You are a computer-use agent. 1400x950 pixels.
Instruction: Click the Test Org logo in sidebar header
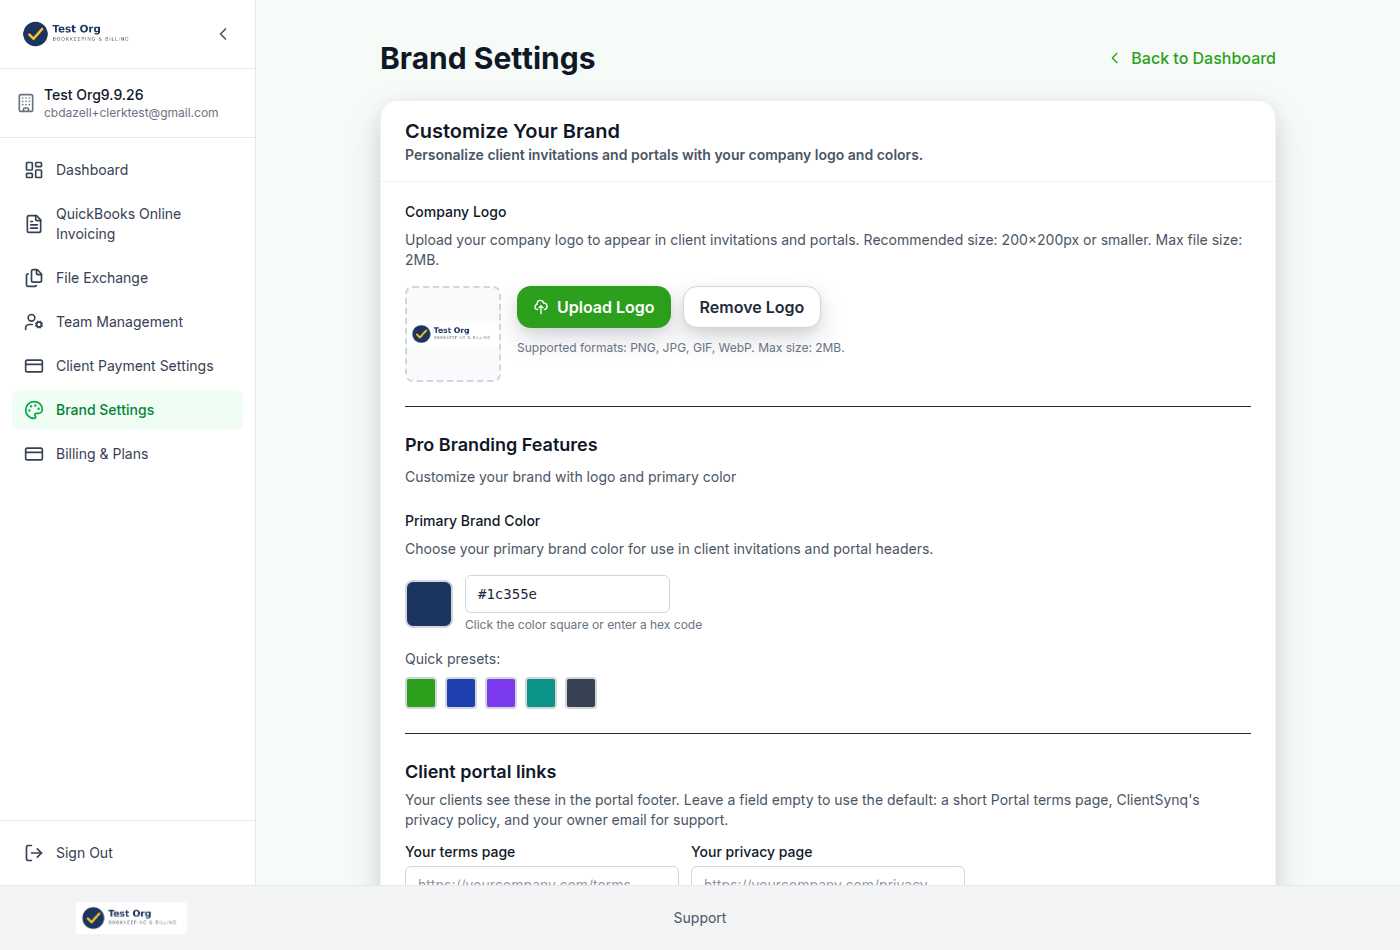tap(76, 34)
